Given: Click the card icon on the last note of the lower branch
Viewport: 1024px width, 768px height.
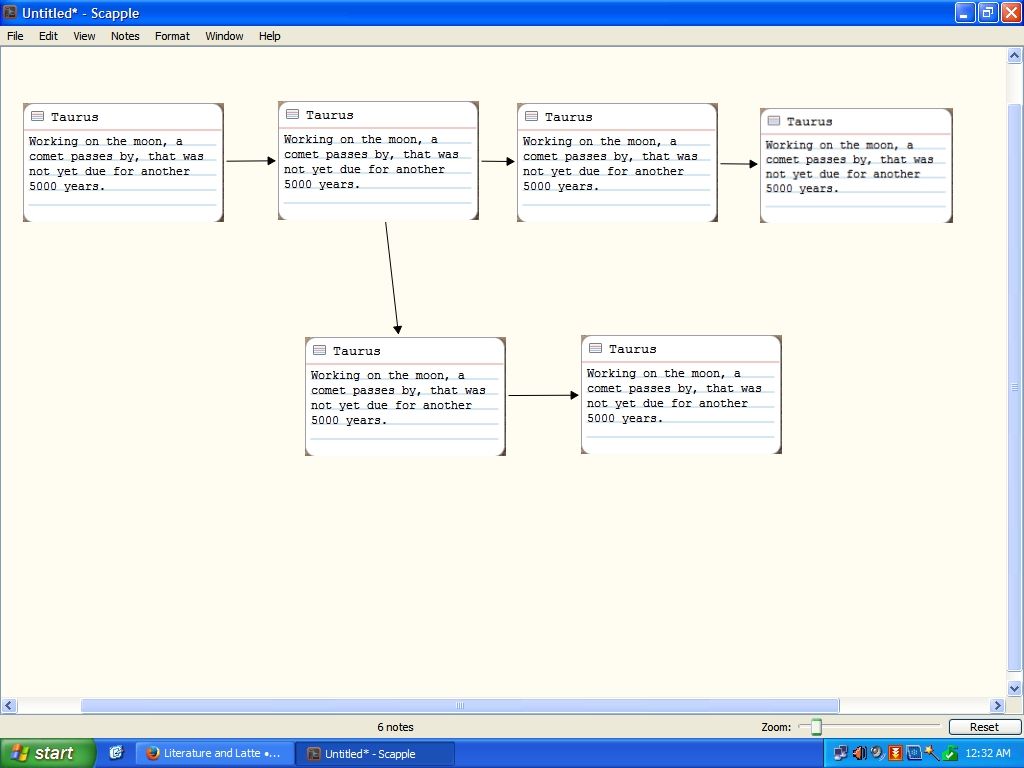Looking at the screenshot, I should pyautogui.click(x=595, y=349).
